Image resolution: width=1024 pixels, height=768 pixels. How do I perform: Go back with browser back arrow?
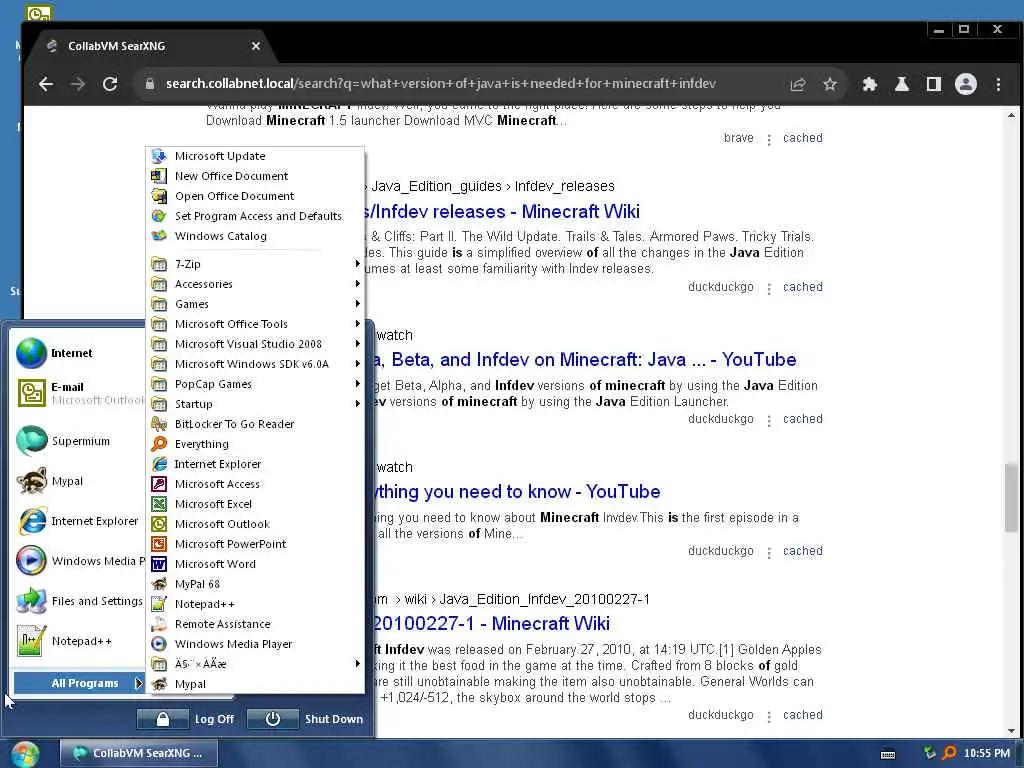coord(46,84)
